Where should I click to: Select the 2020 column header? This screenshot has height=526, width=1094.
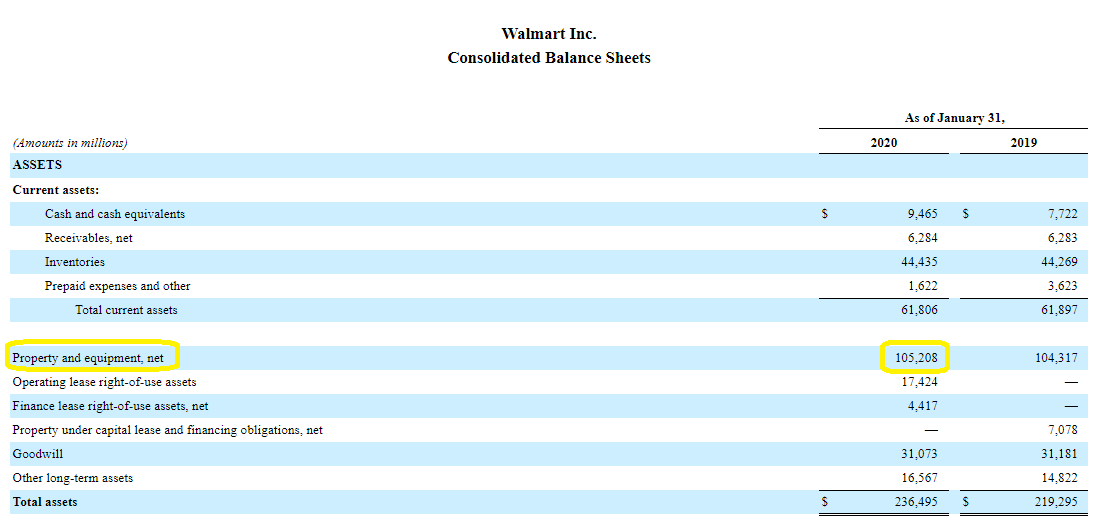[883, 142]
